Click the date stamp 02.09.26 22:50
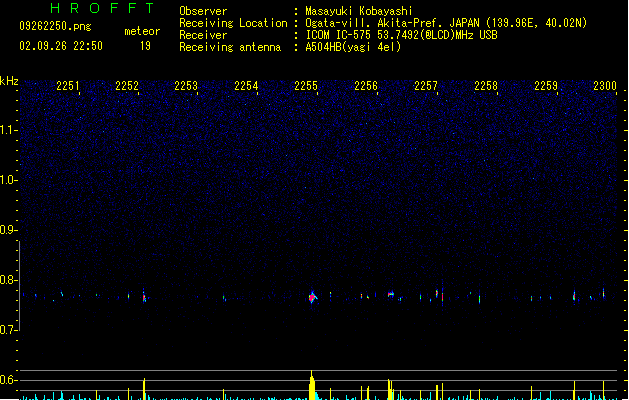The width and height of the screenshot is (629, 400). [x=61, y=46]
